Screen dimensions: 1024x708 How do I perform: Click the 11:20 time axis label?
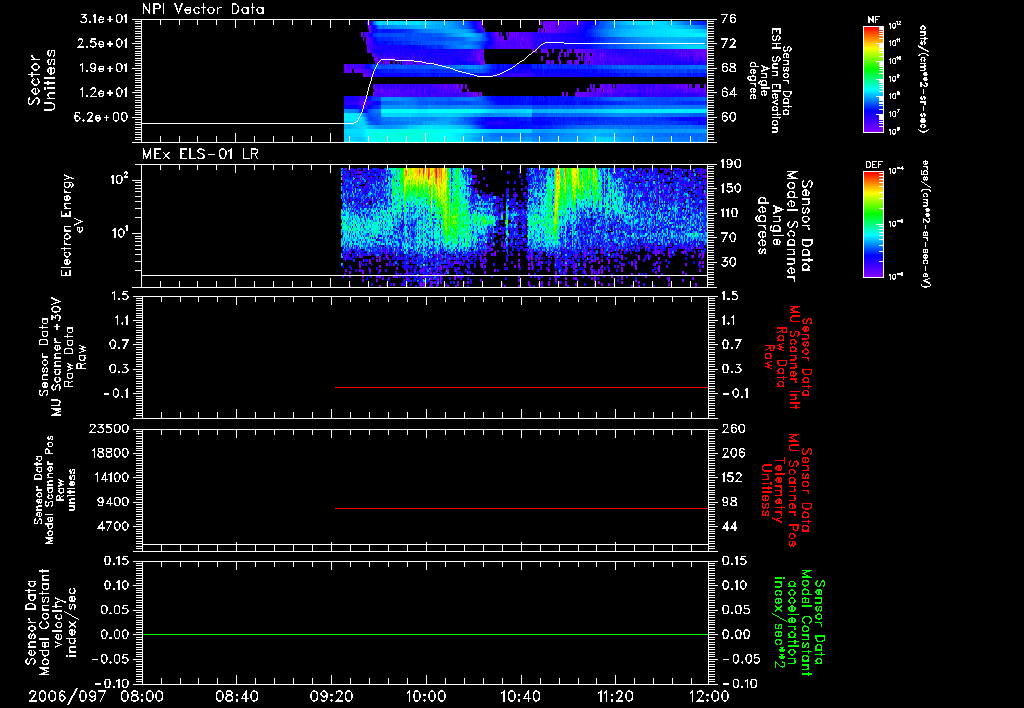tap(615, 696)
